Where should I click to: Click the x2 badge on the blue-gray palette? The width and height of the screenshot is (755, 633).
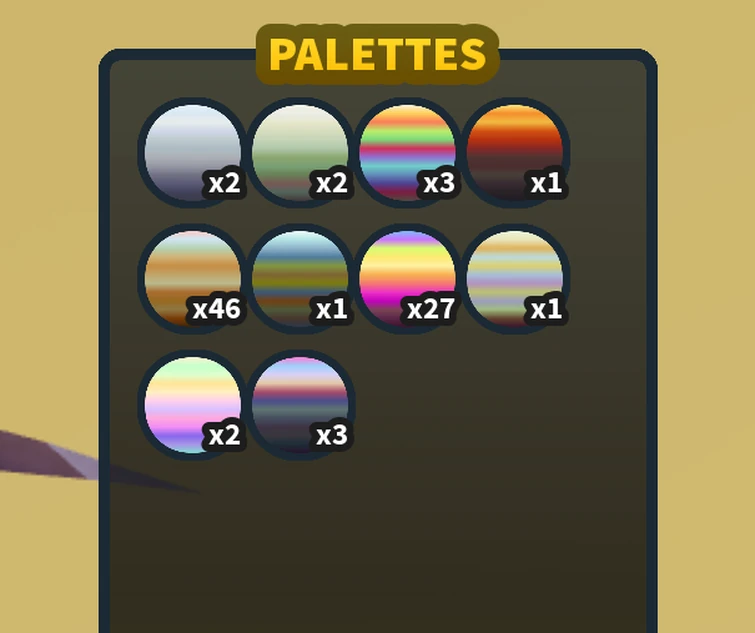[x=224, y=183]
